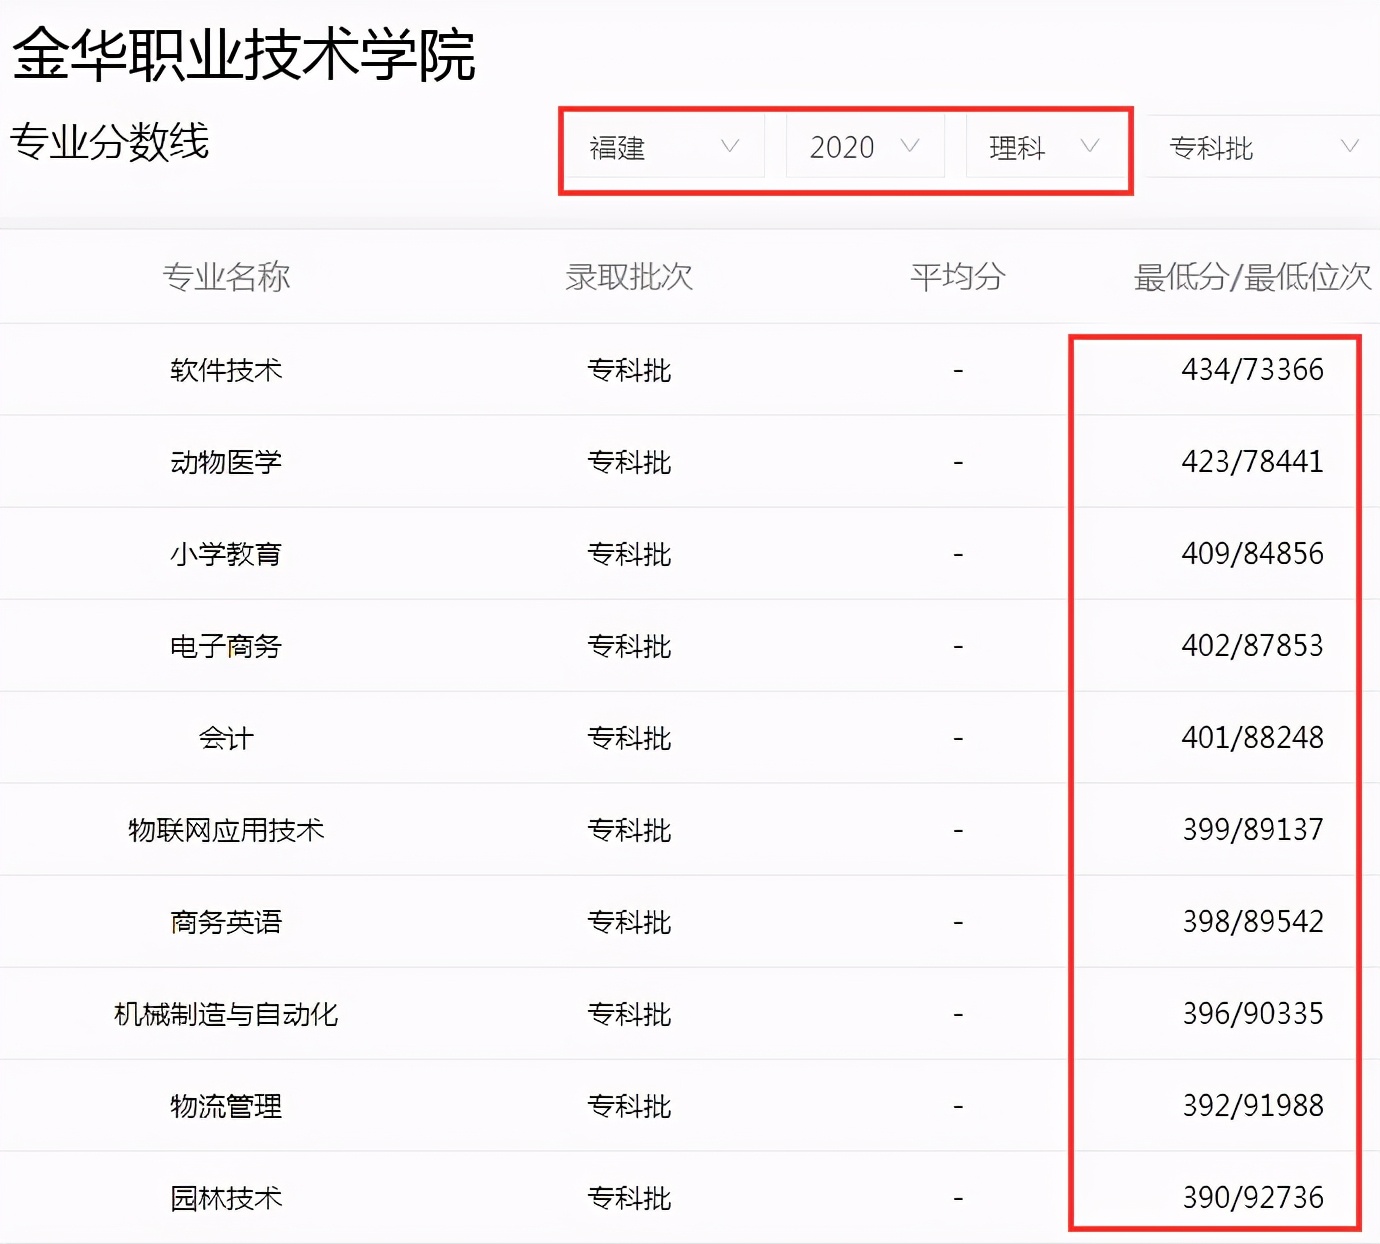The height and width of the screenshot is (1244, 1380).
Task: Click the 平均分 column header
Action: pyautogui.click(x=957, y=277)
